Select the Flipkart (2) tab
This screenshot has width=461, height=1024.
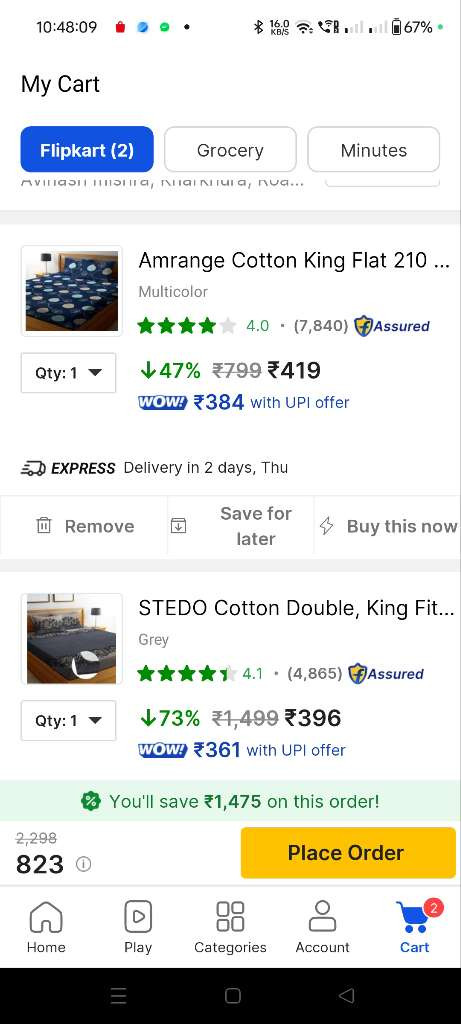[87, 150]
